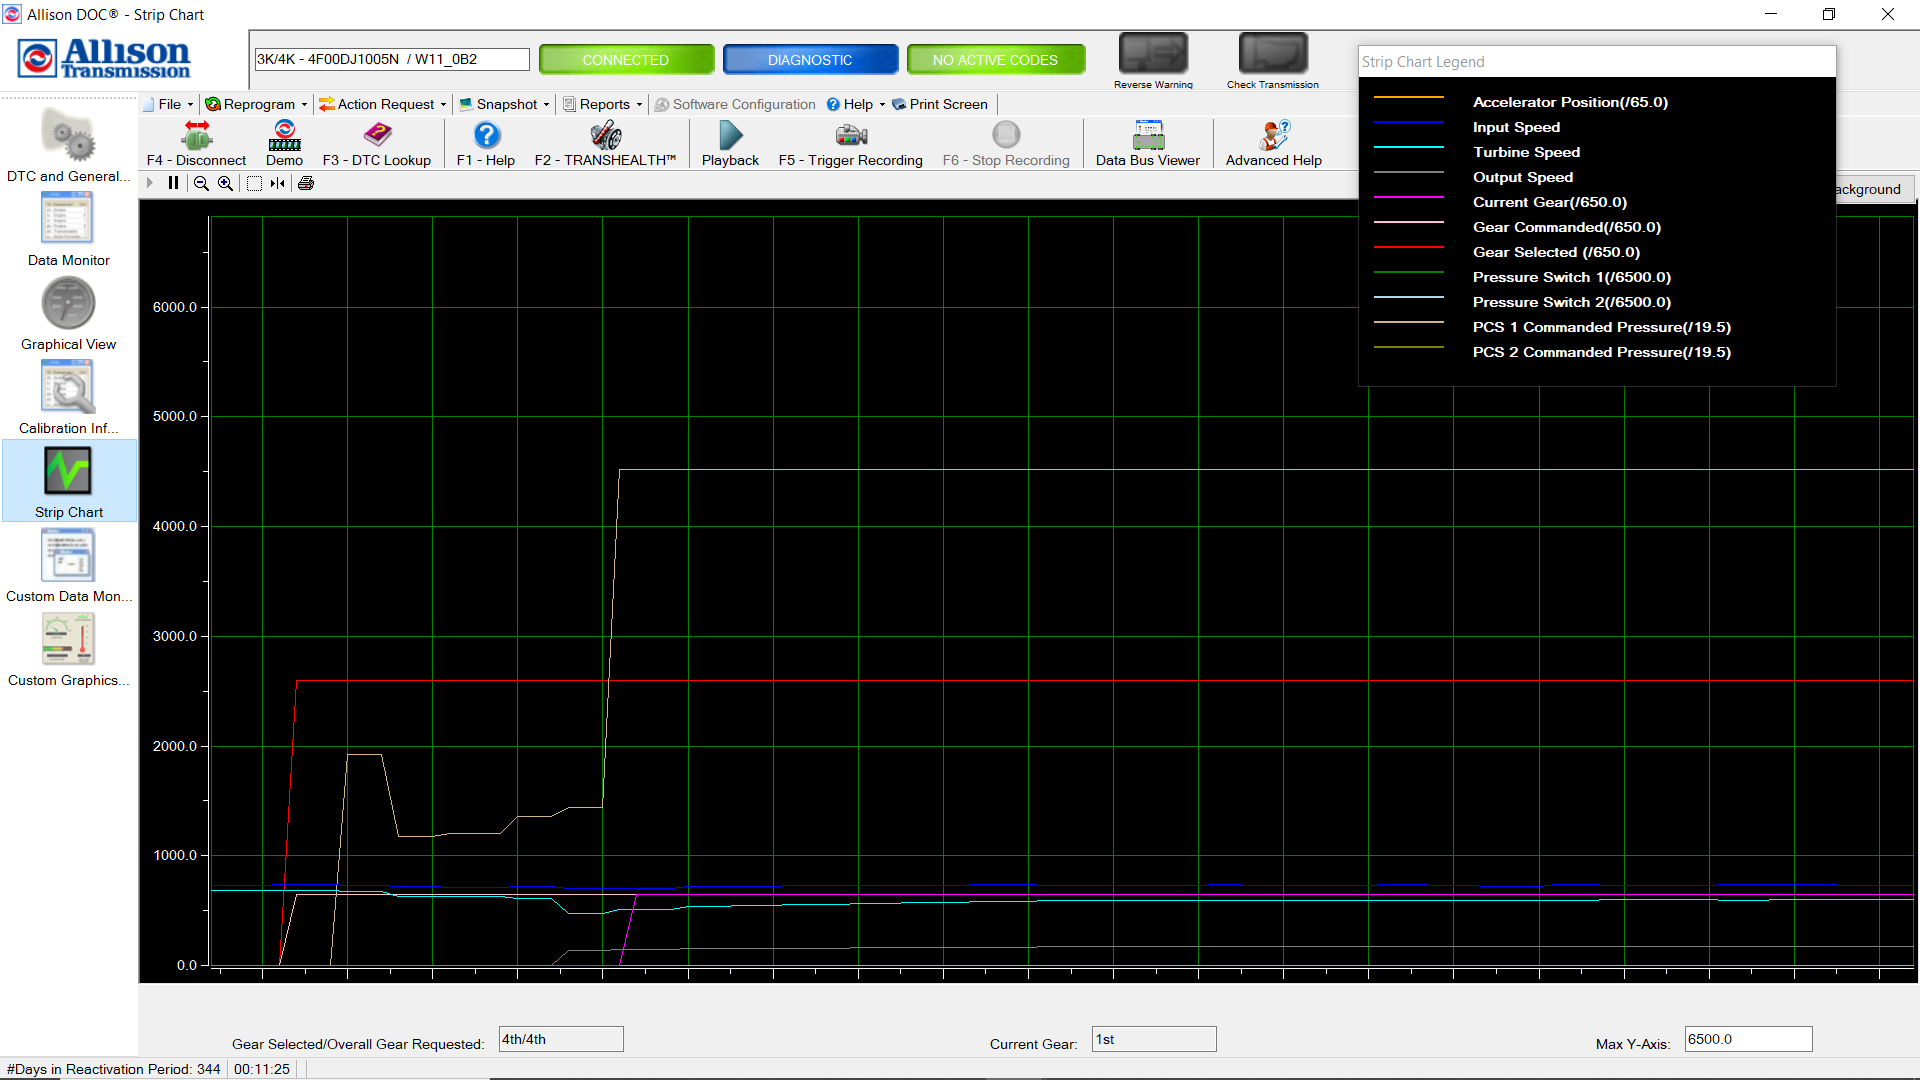Start Playback of recorded data

(729, 143)
